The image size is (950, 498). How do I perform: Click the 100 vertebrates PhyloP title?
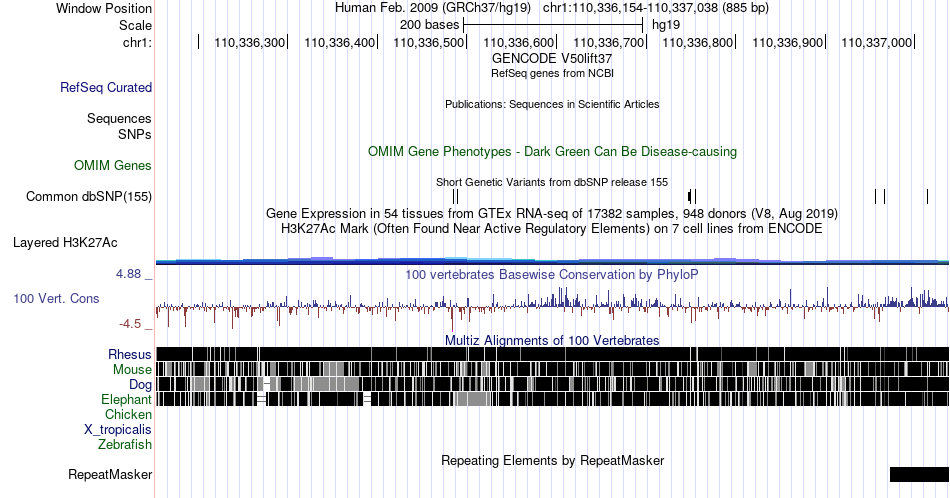552,274
